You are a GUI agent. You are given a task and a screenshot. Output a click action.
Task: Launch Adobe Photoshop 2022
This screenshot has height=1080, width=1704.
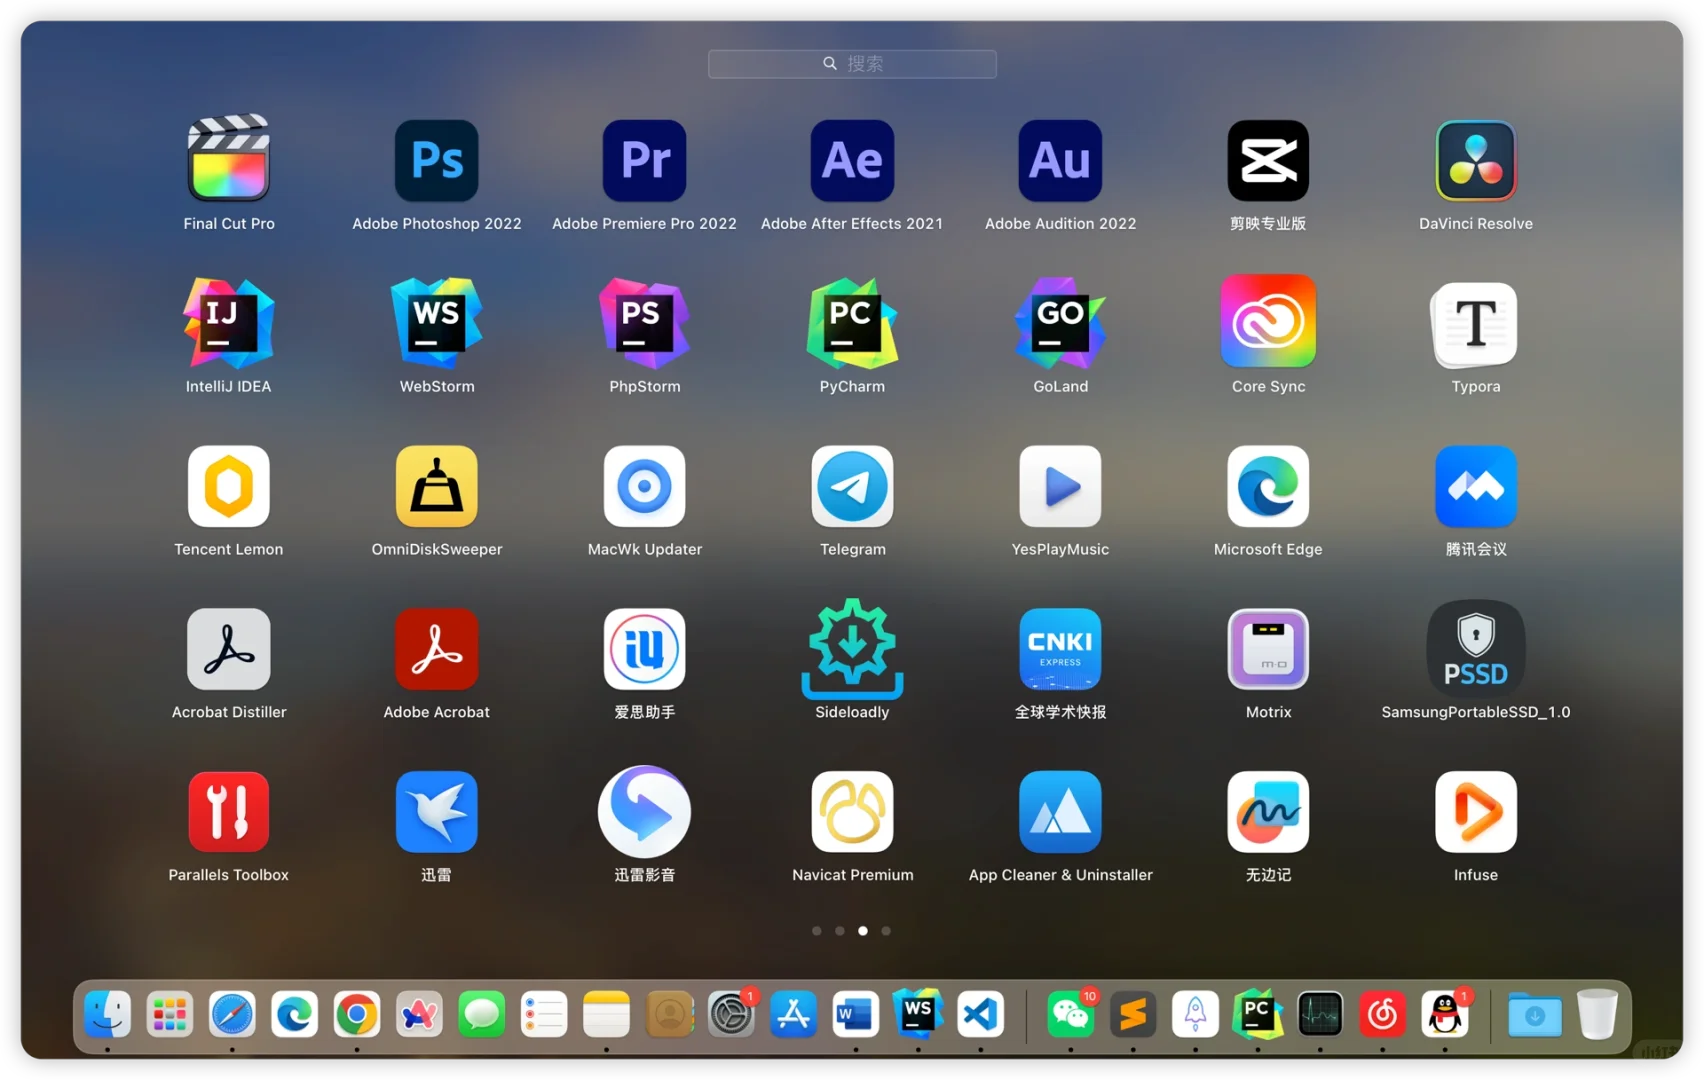[437, 160]
